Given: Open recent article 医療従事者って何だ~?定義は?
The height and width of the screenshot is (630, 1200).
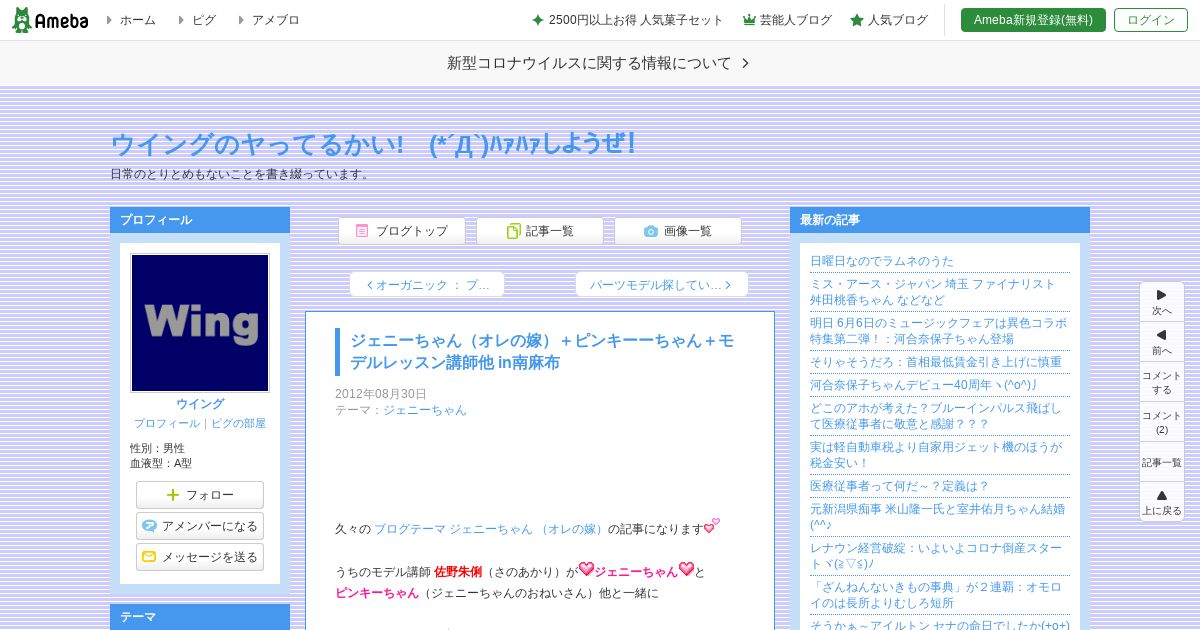Looking at the screenshot, I should [899, 486].
